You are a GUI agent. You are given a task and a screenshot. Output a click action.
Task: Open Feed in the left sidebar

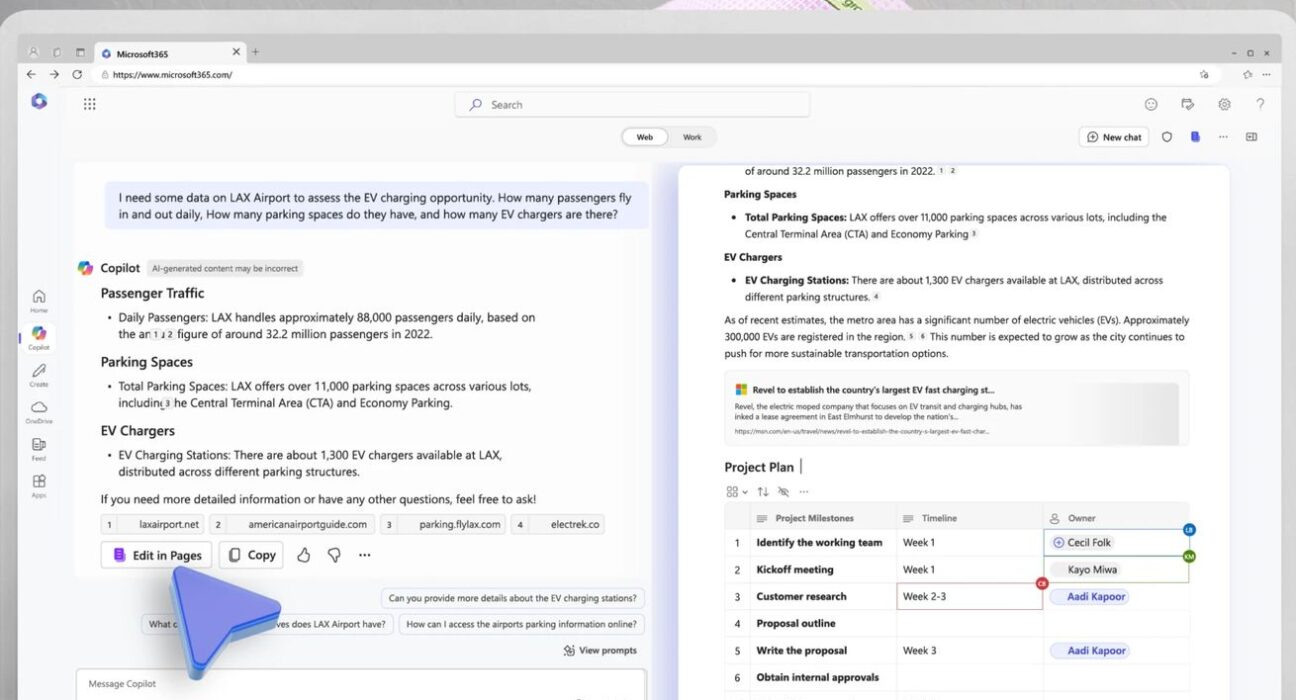pos(39,449)
